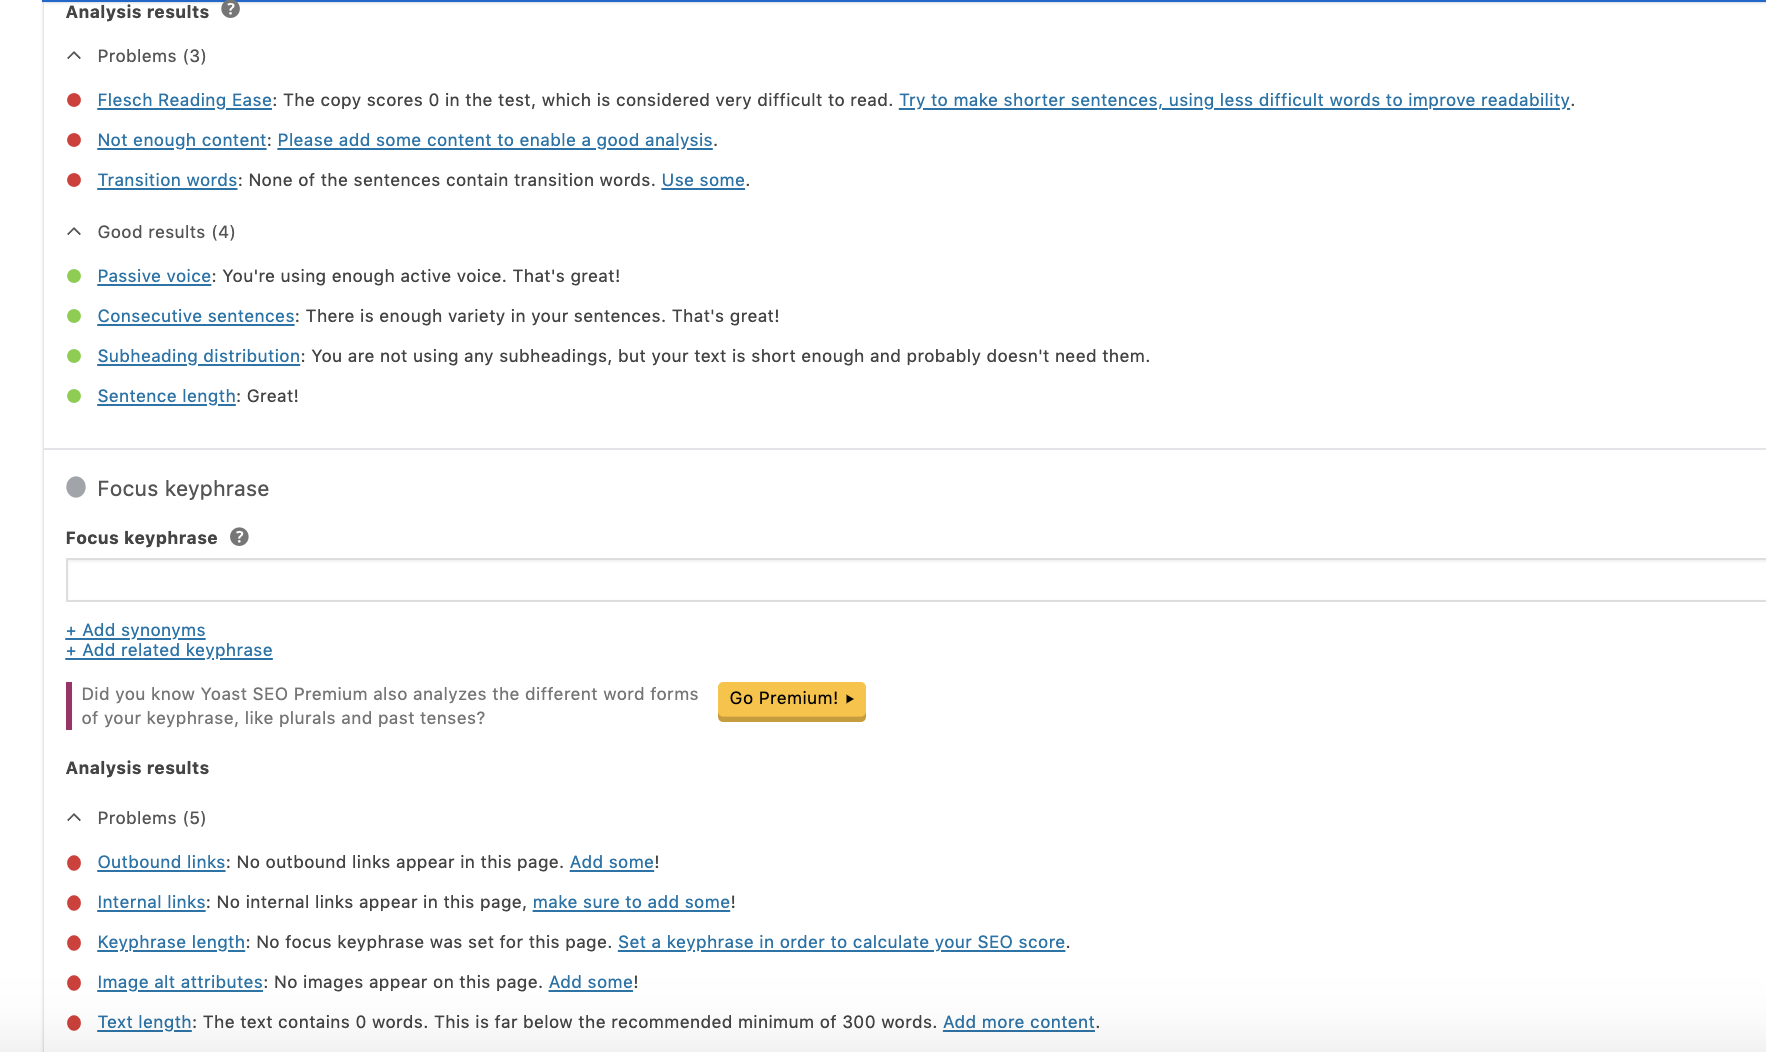Open the Image alt attributes link
Screen dimensions: 1766x1052
pyautogui.click(x=180, y=982)
